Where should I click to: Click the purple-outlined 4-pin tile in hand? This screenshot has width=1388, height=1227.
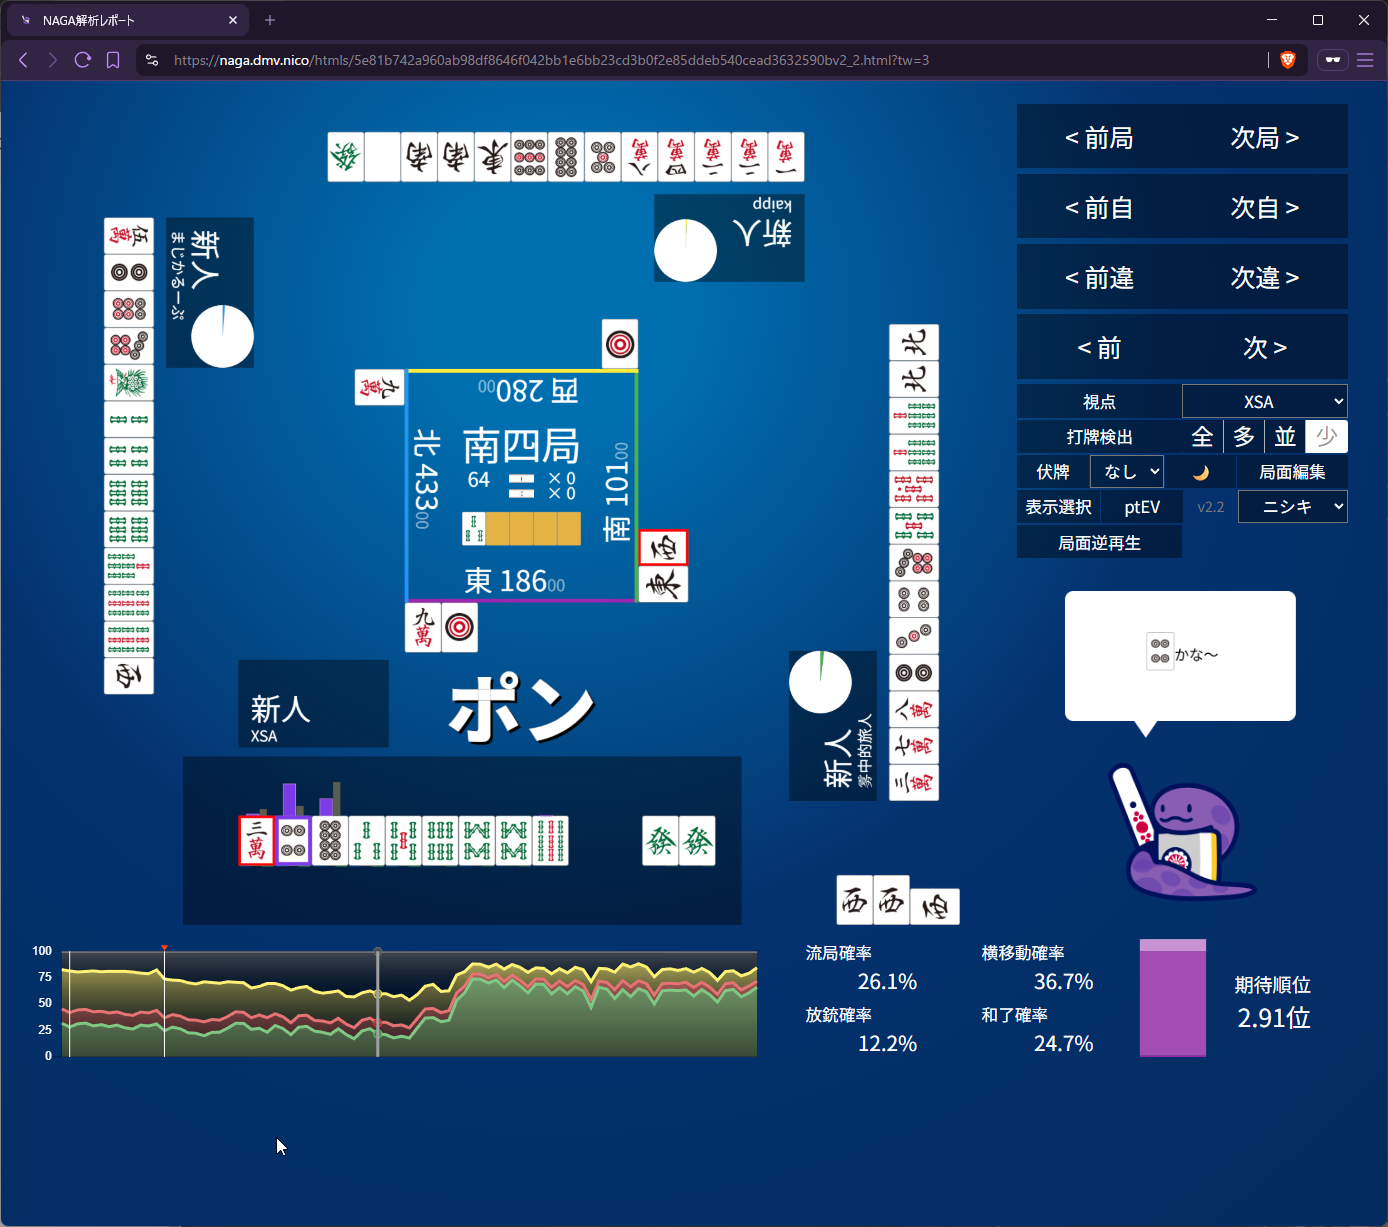click(293, 841)
